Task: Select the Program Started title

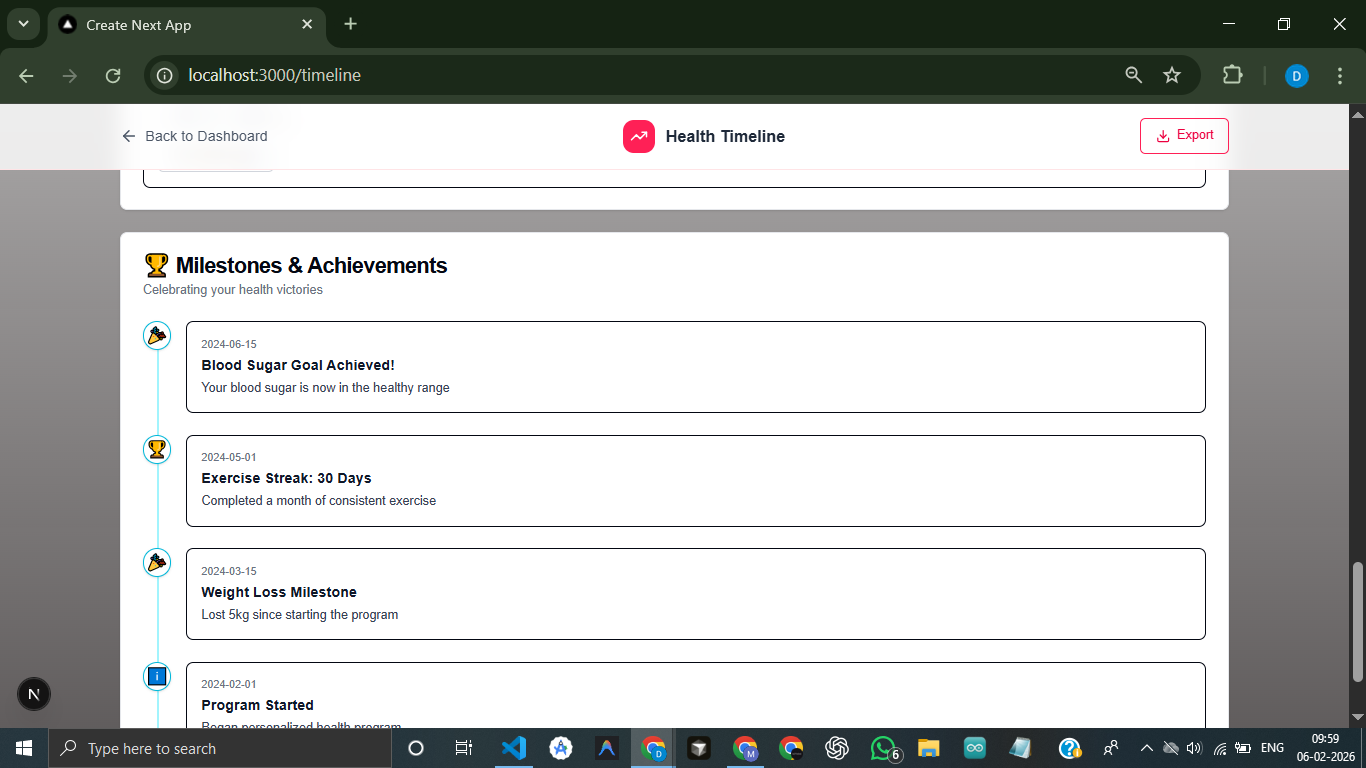Action: point(257,705)
